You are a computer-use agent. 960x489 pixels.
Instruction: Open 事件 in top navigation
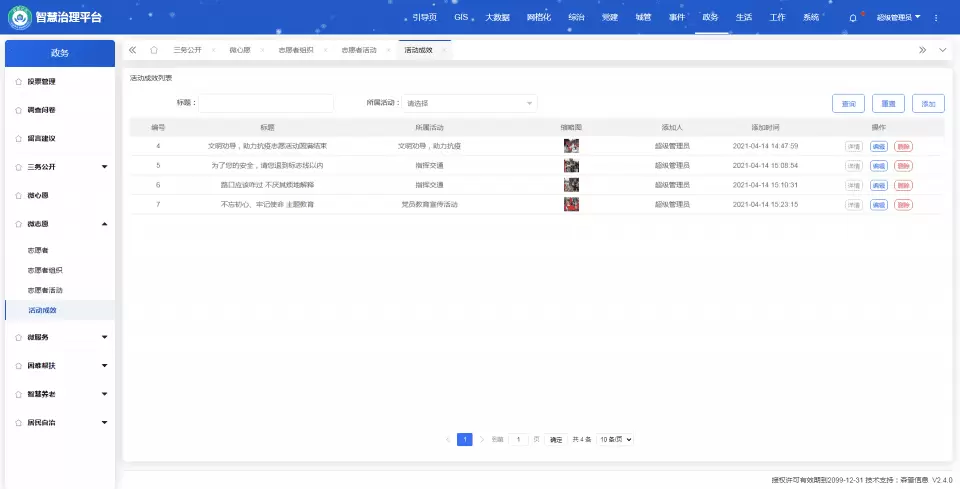point(677,17)
